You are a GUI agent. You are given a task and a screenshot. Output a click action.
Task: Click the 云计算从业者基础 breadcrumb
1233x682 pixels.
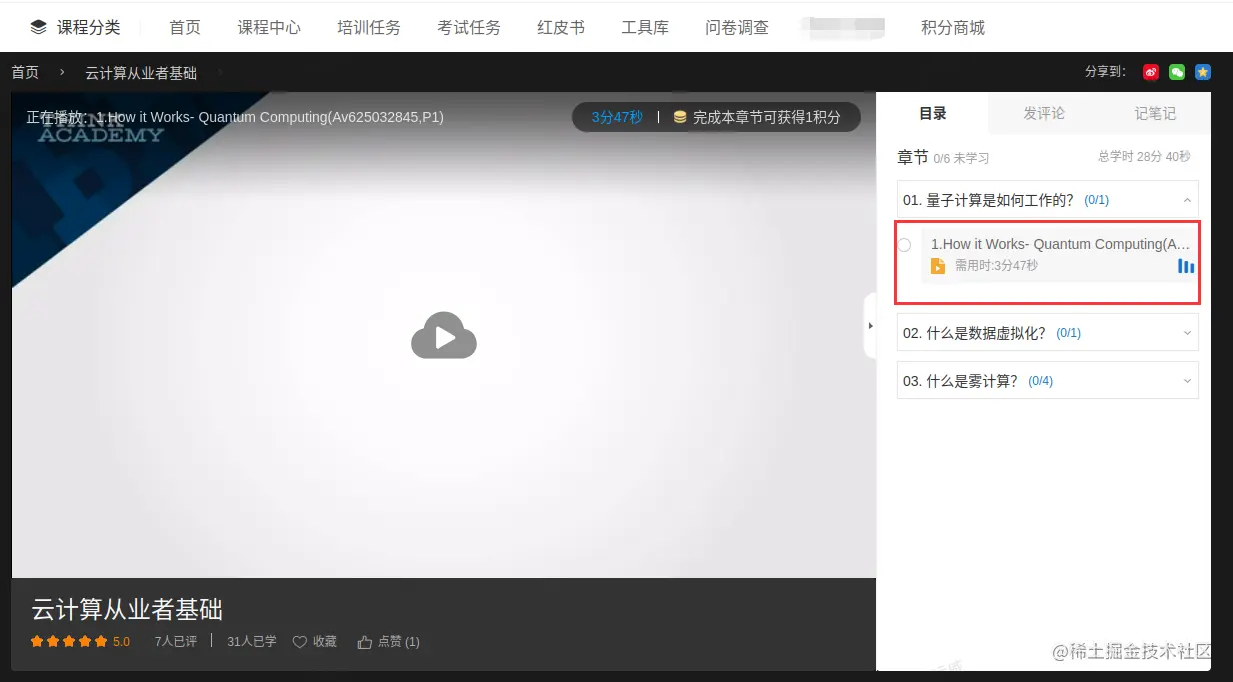point(141,73)
